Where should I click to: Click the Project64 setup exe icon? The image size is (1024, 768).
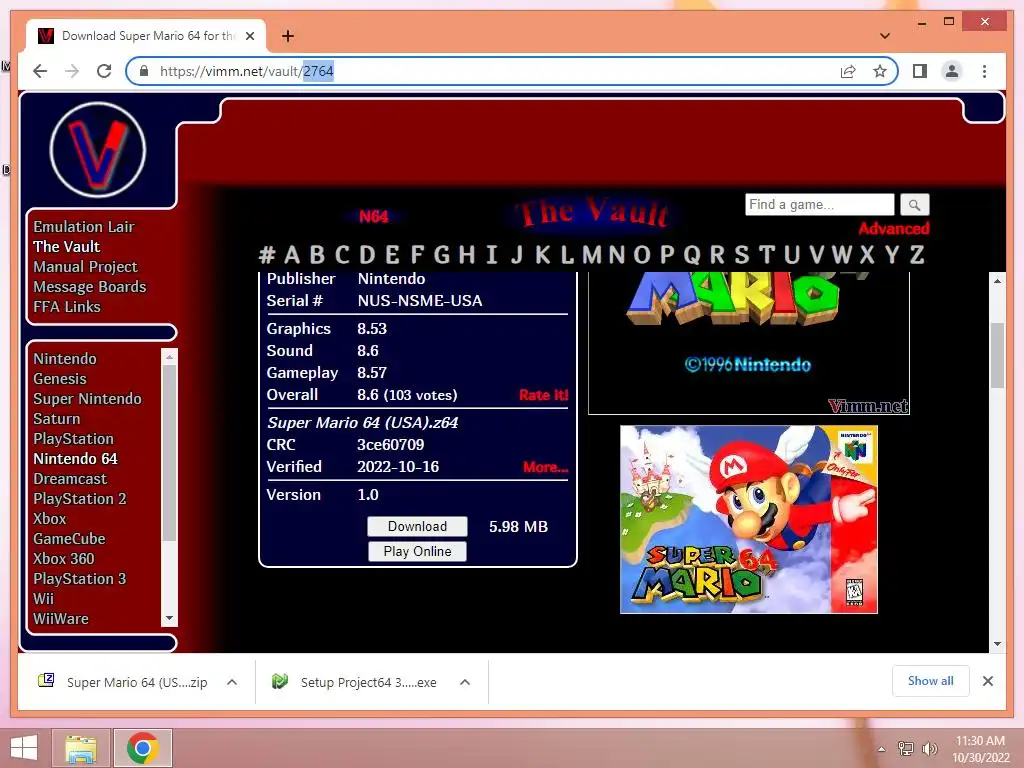click(280, 681)
